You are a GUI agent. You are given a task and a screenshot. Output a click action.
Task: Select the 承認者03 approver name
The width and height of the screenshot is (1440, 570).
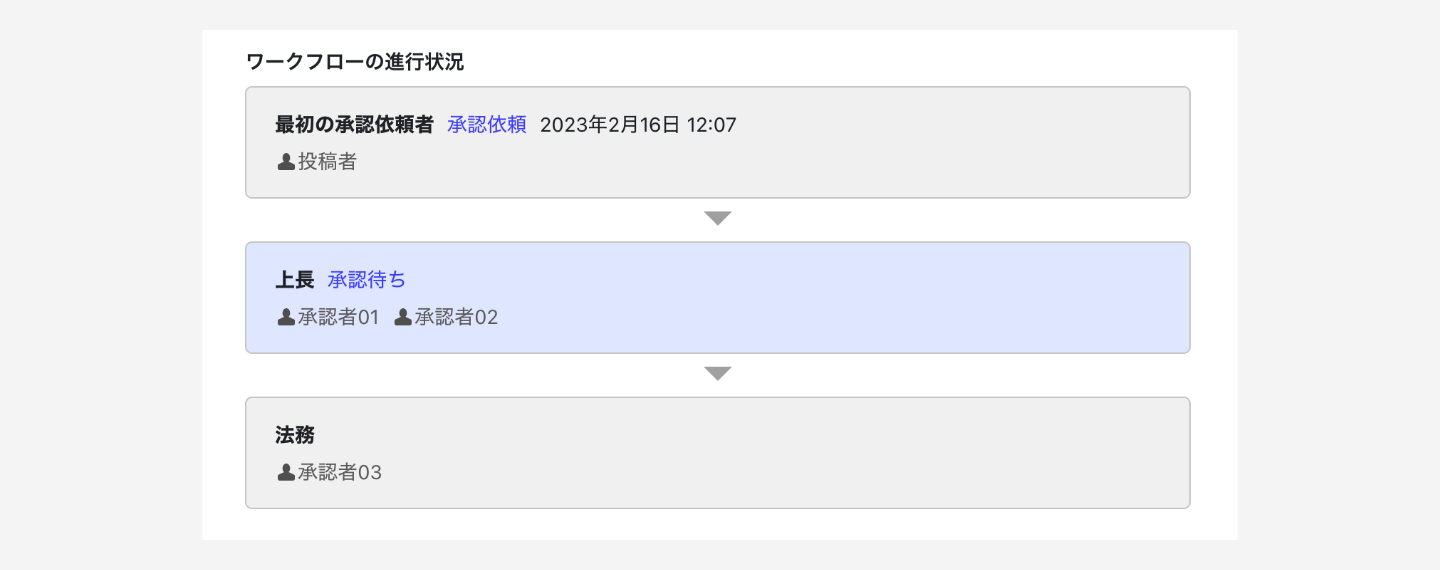[340, 473]
